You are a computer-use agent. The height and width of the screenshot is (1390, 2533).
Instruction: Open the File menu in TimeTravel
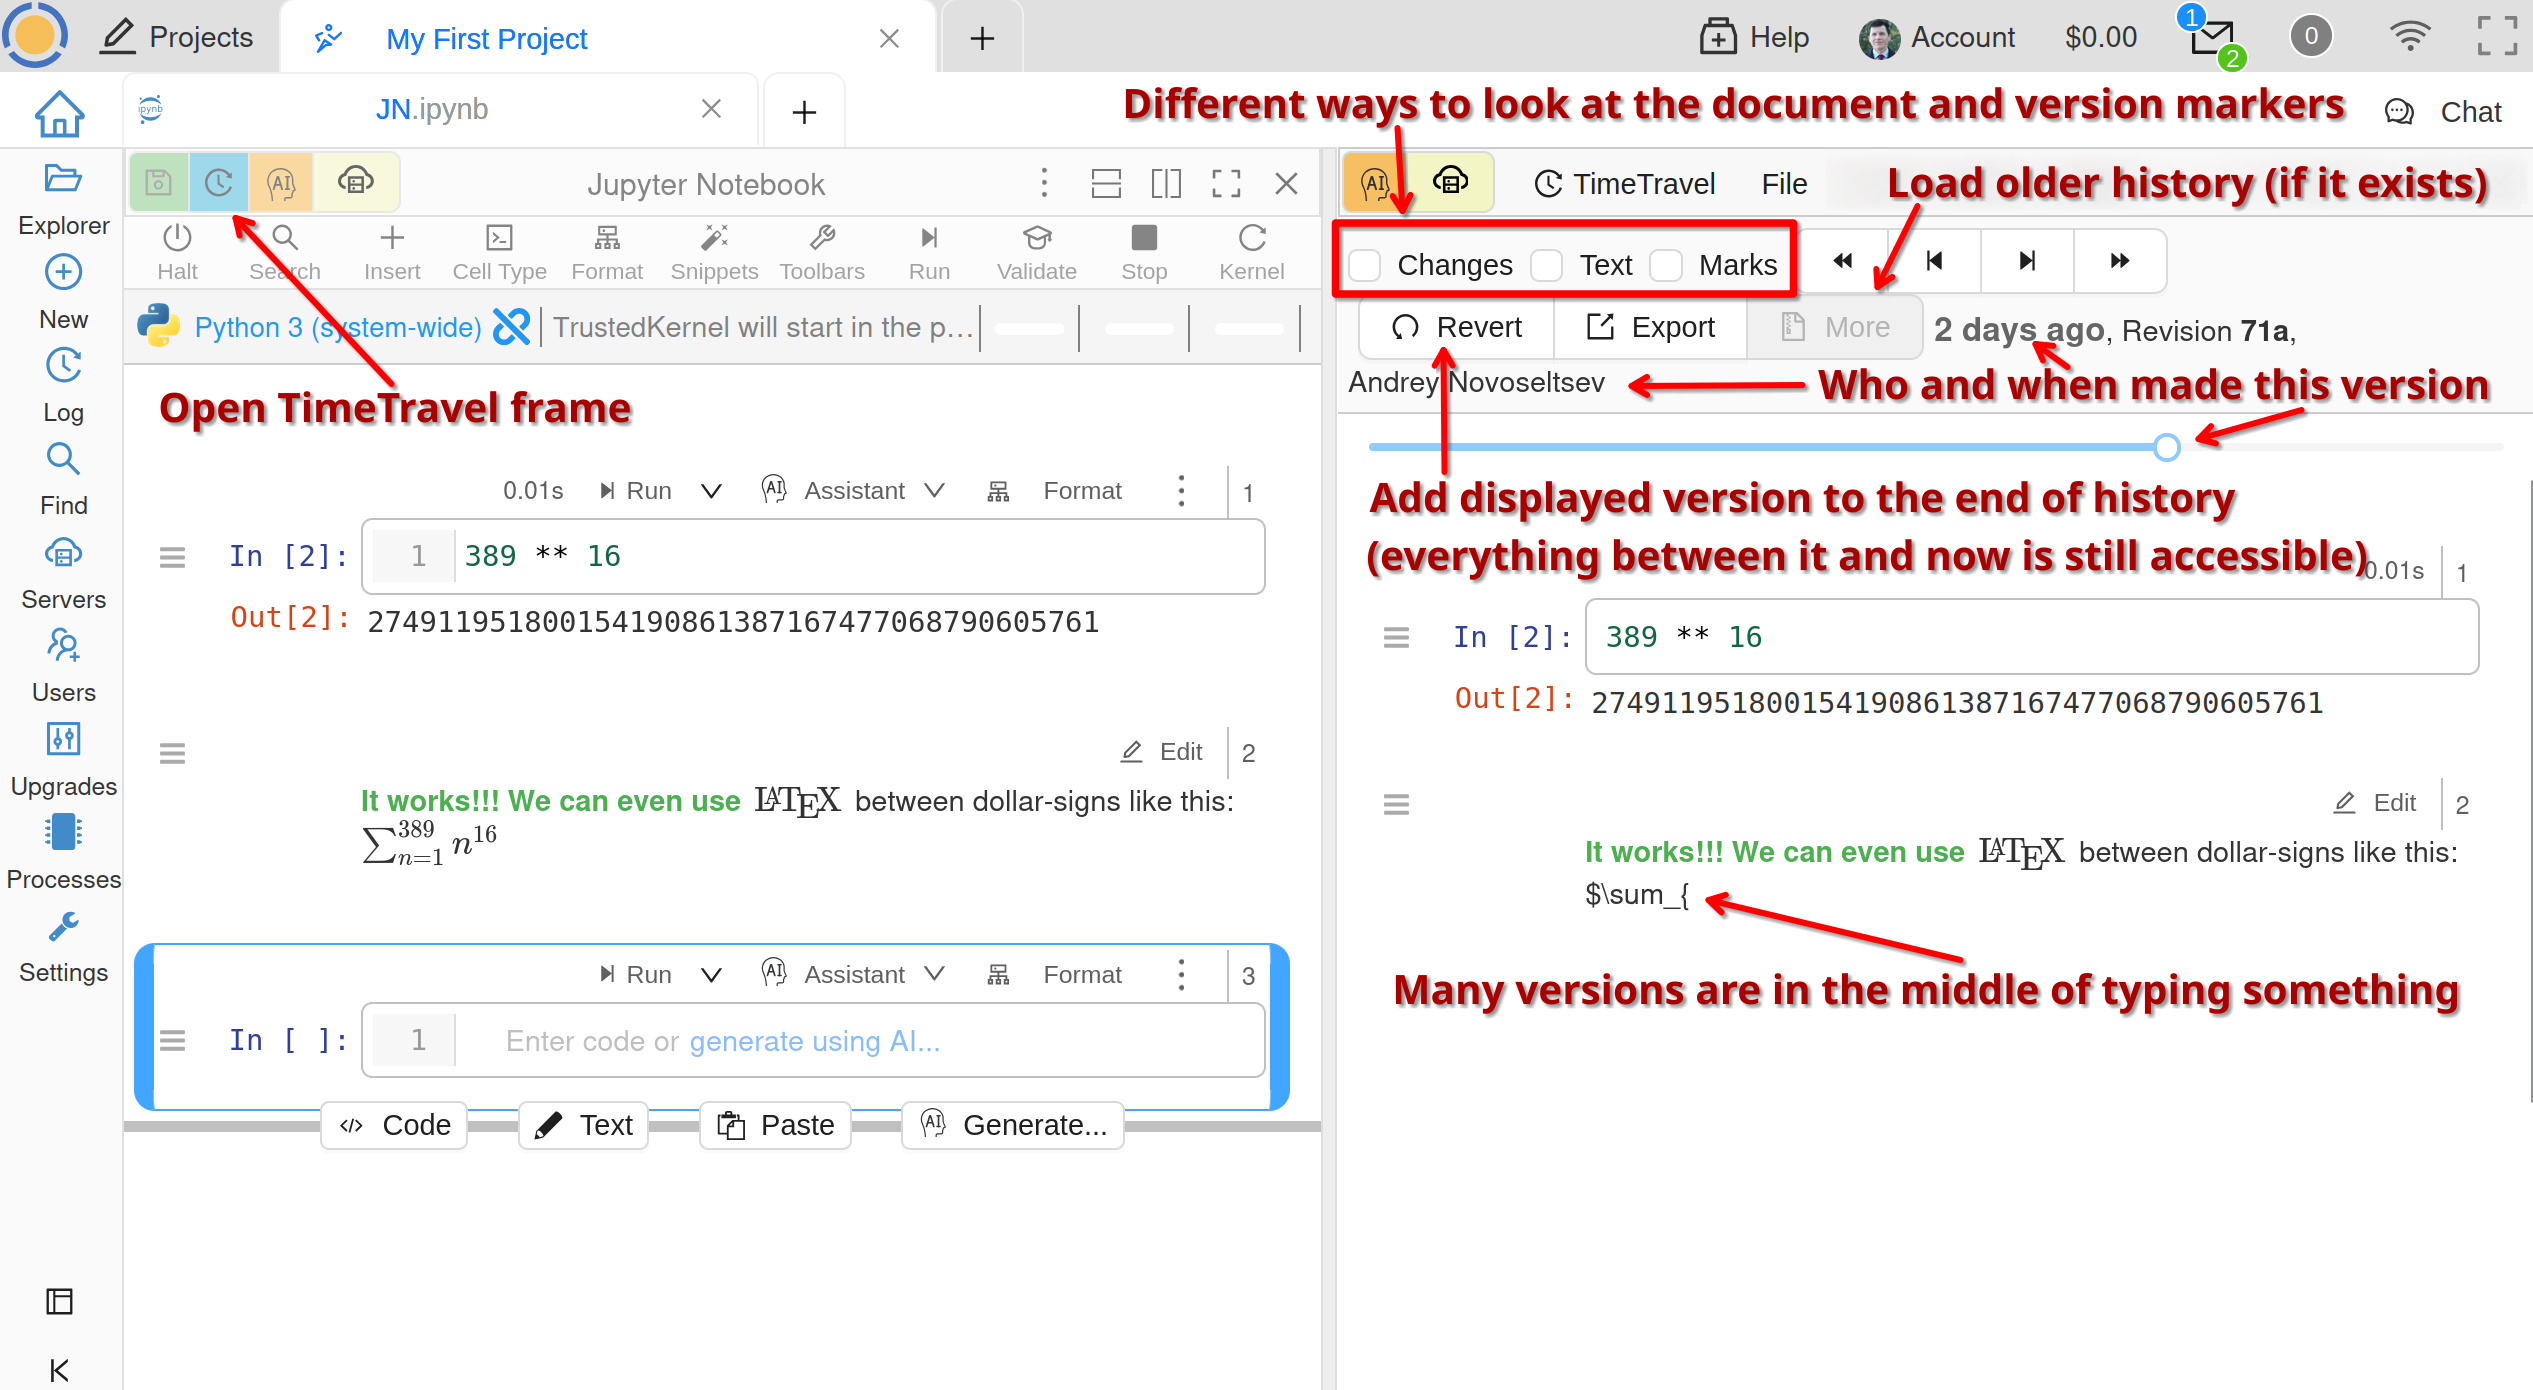tap(1784, 184)
